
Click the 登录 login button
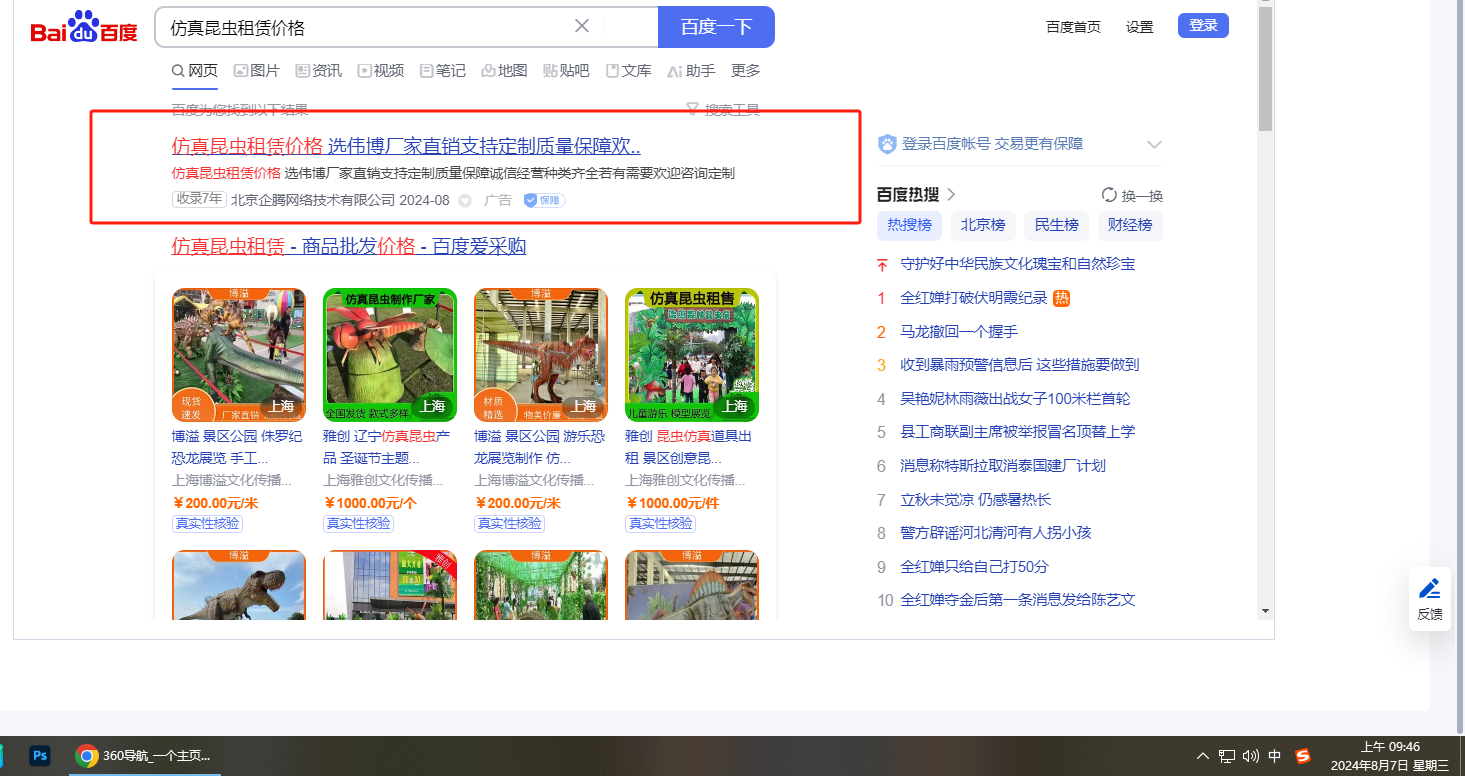point(1203,26)
